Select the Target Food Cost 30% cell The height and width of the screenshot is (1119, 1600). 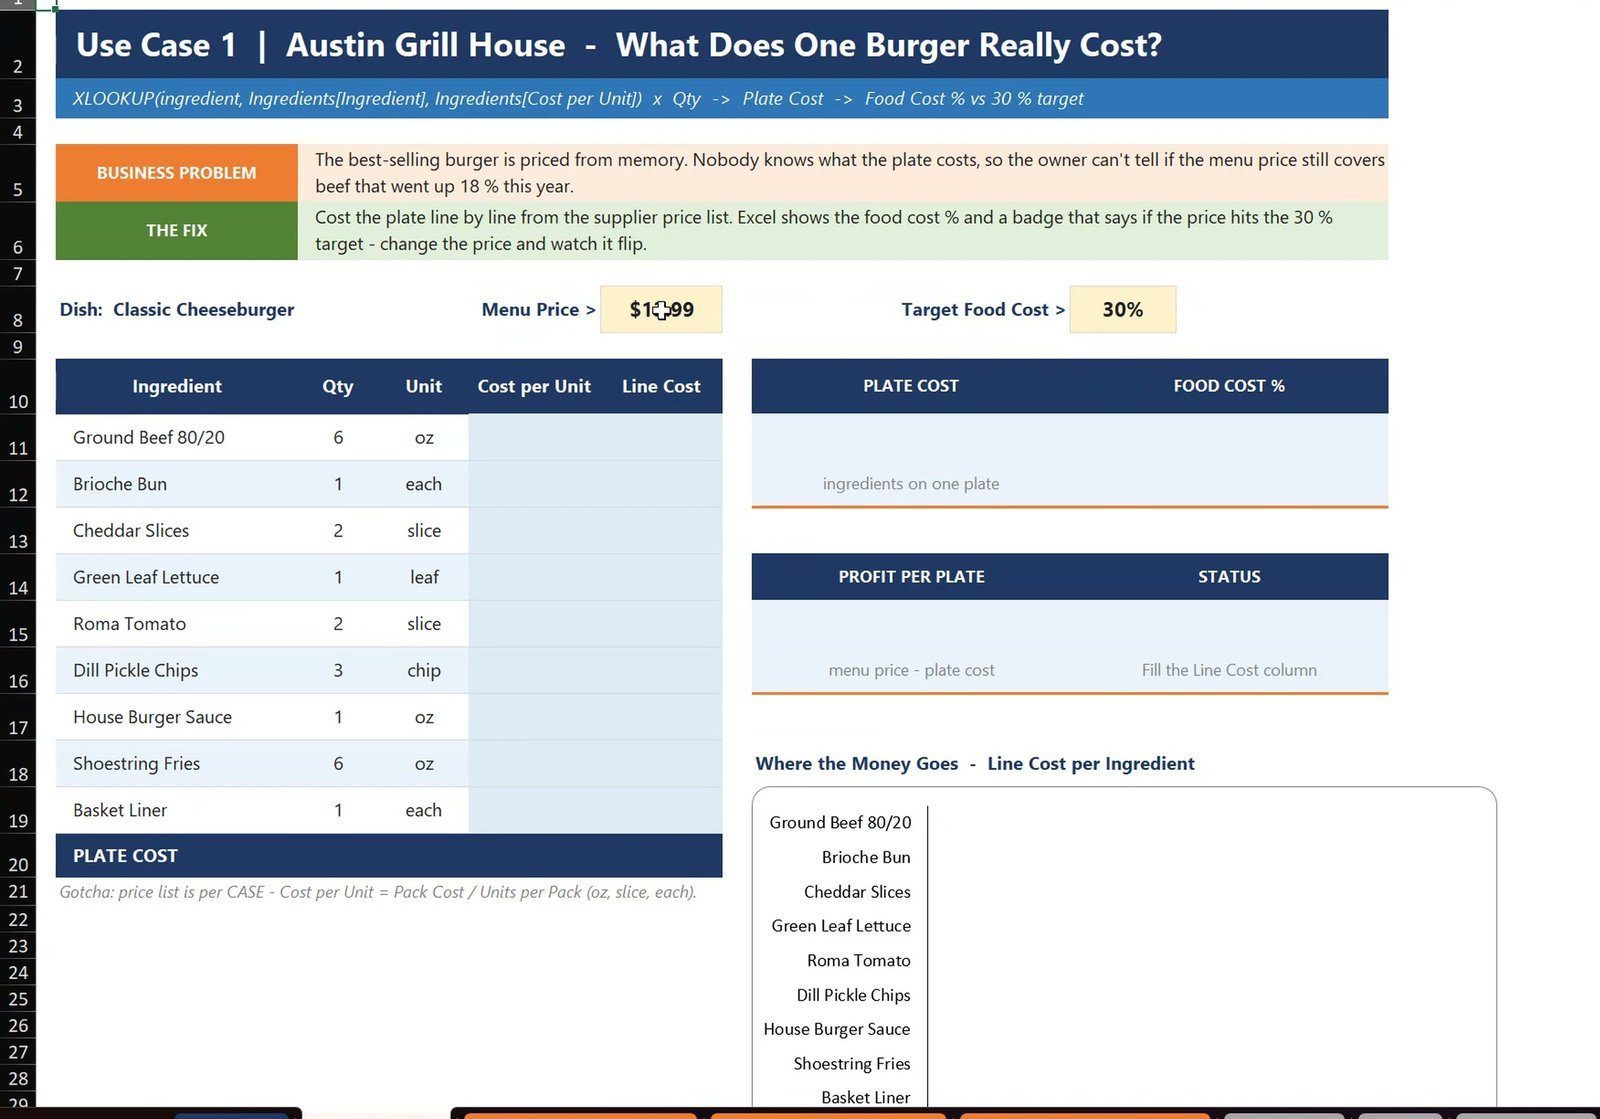(x=1122, y=309)
